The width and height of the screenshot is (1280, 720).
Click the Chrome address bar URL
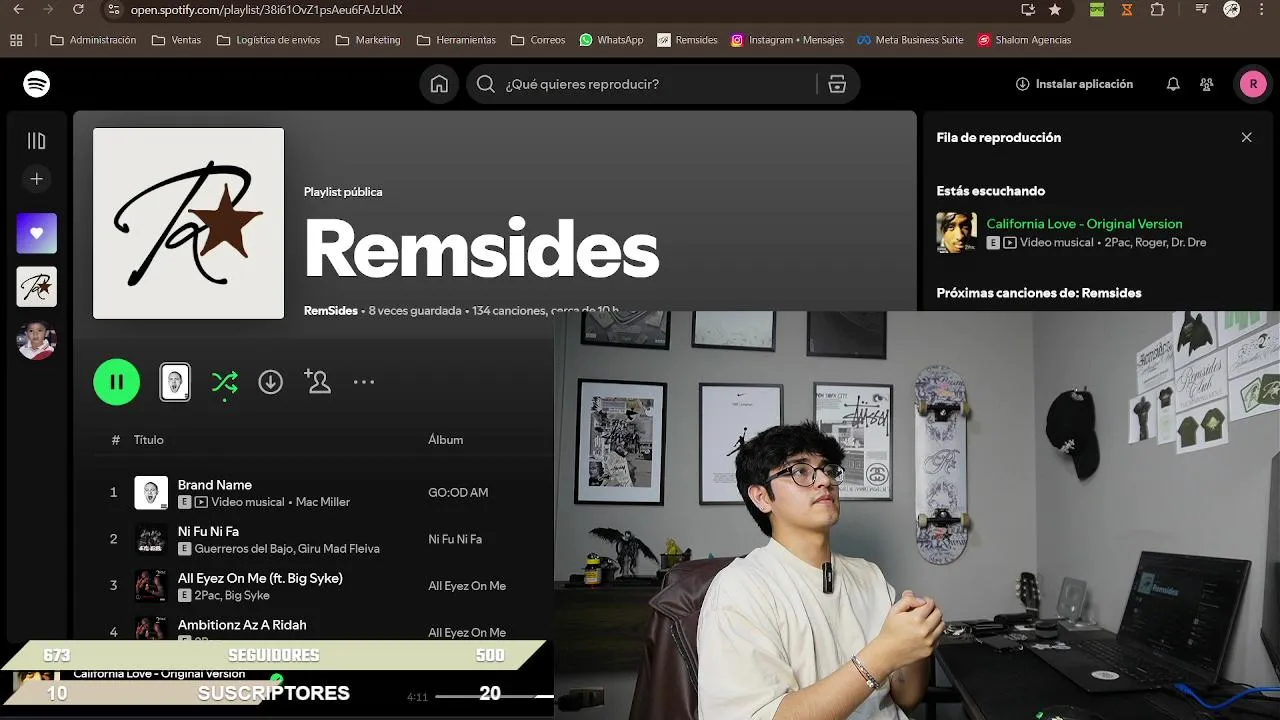click(x=267, y=9)
